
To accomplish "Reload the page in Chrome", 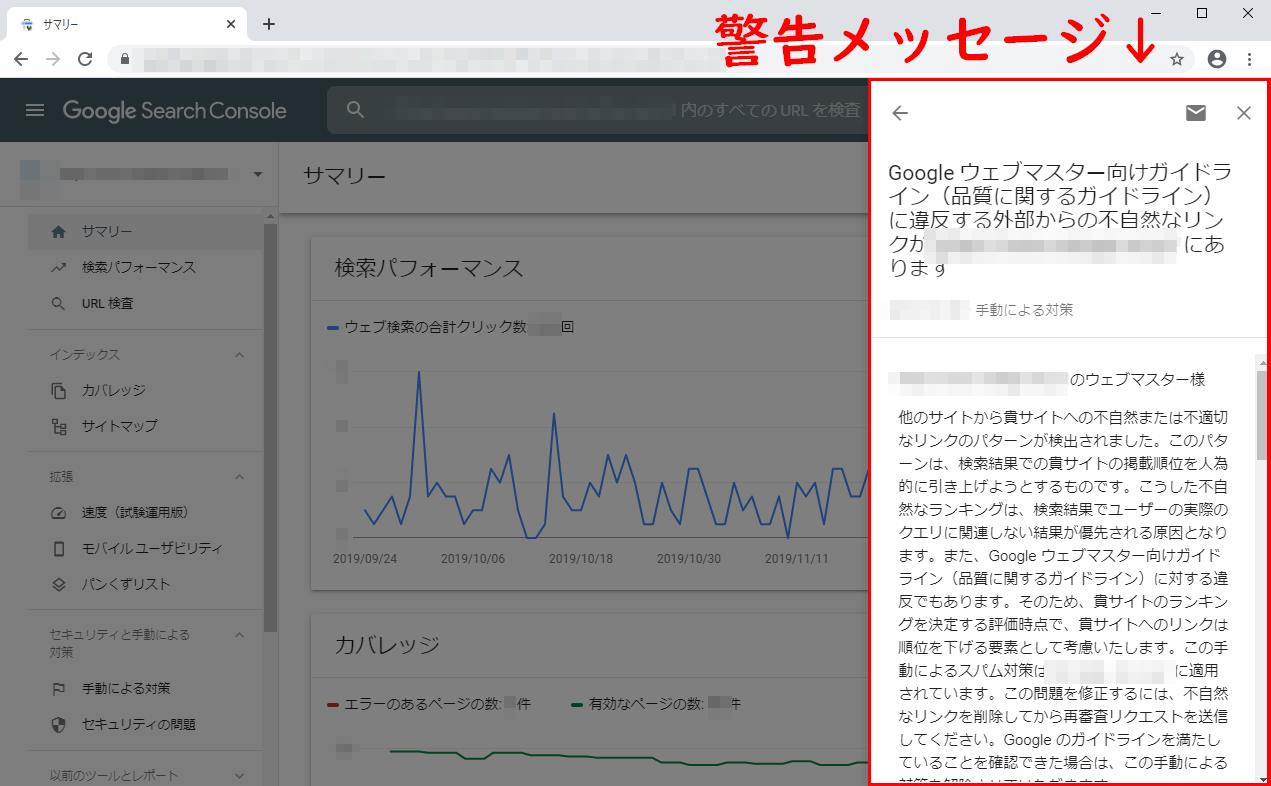I will pyautogui.click(x=85, y=59).
